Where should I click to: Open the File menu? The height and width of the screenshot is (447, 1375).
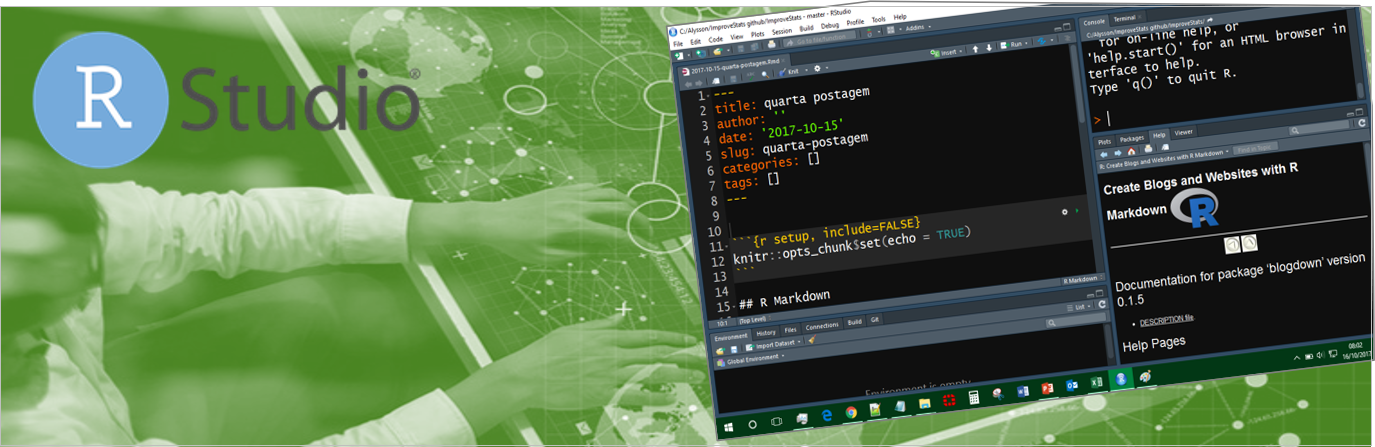click(x=678, y=44)
